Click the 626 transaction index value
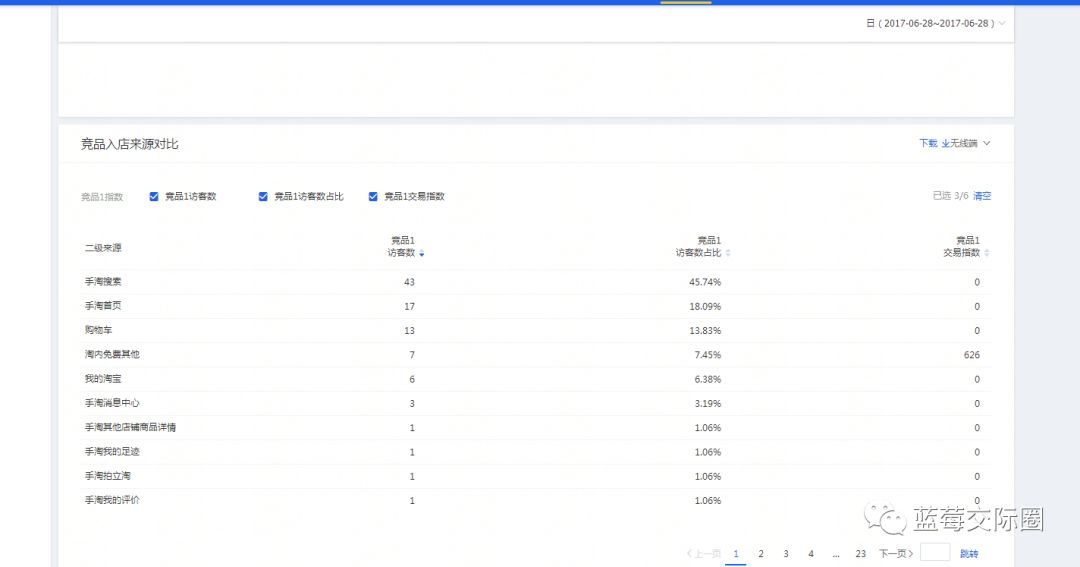 [x=971, y=355]
